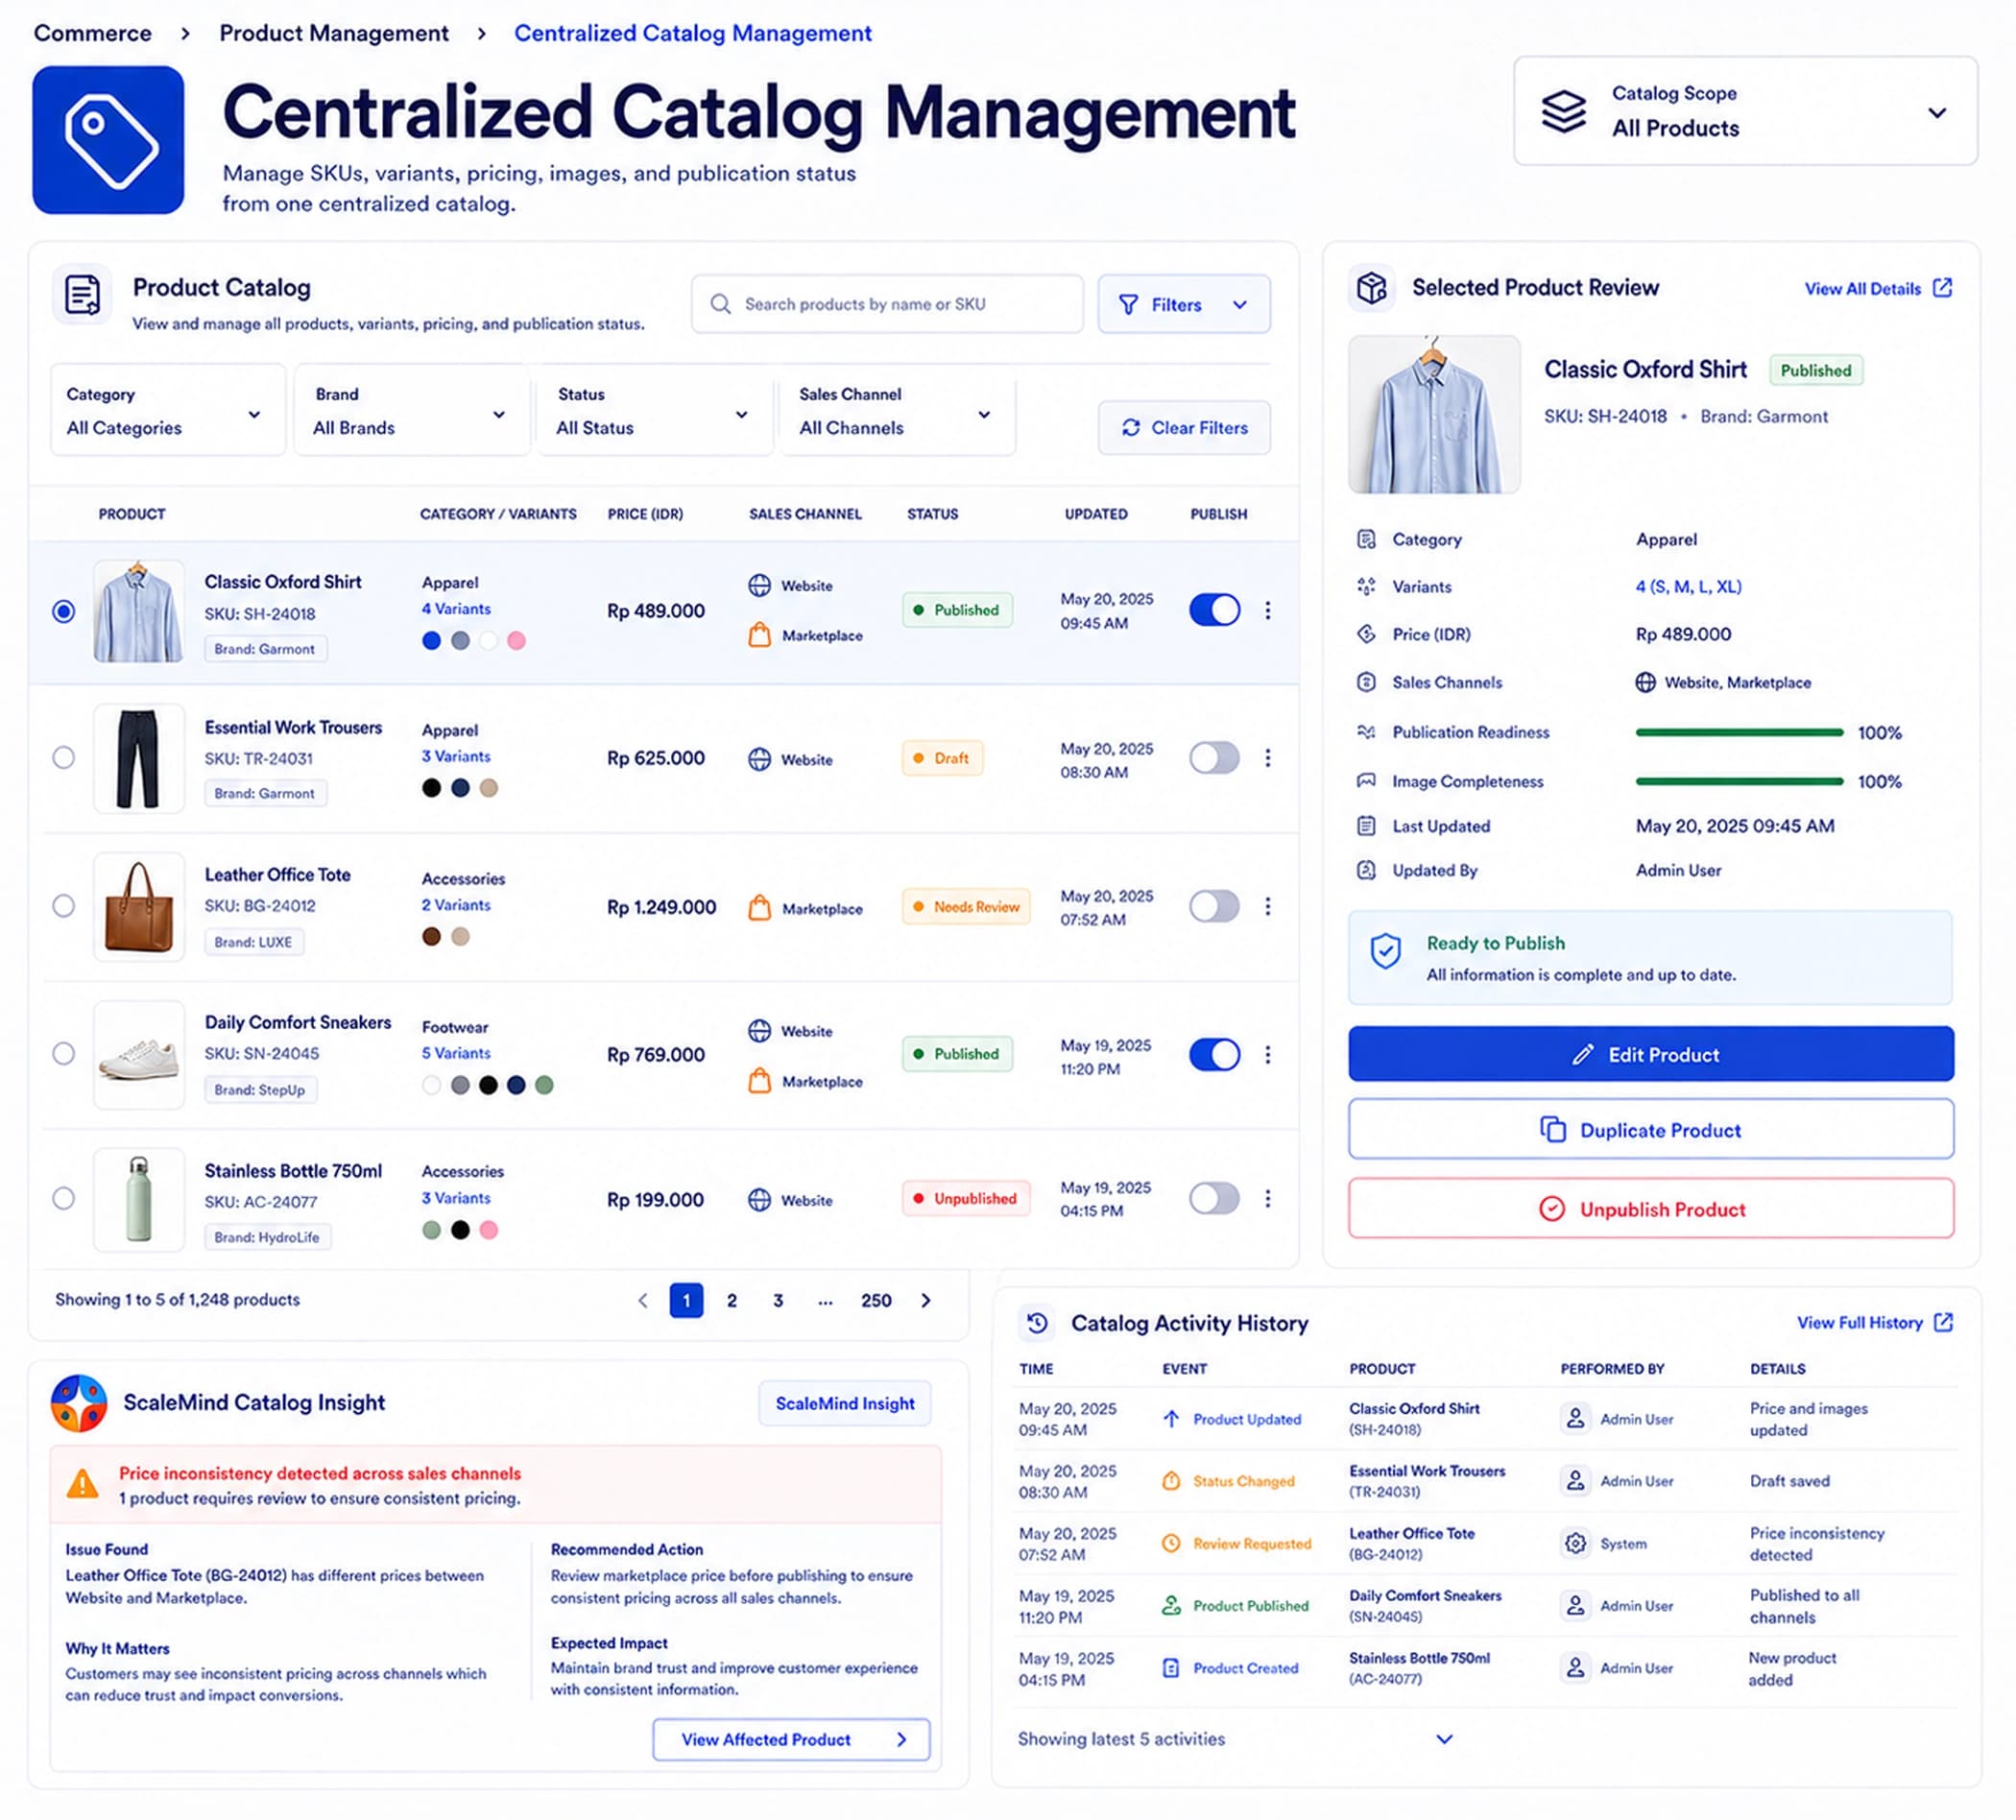Click the Website globe icon in Essential Work Trousers row

point(760,759)
